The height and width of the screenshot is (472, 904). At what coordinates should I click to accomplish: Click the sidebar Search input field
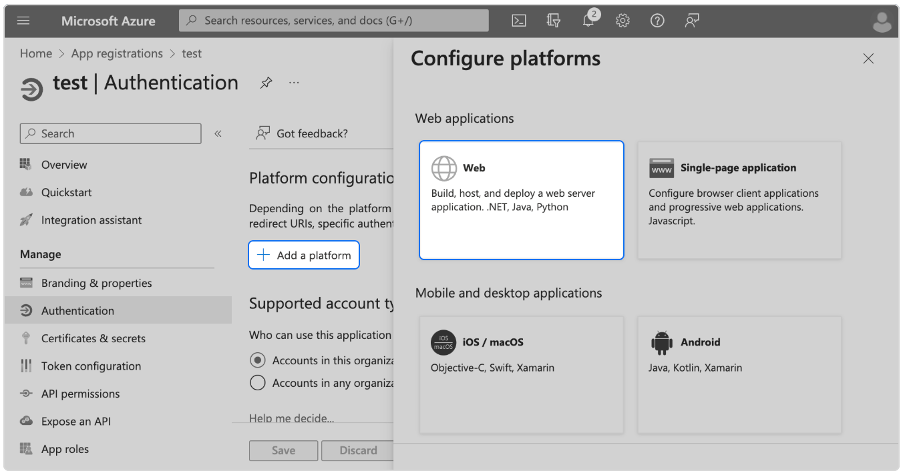(112, 133)
